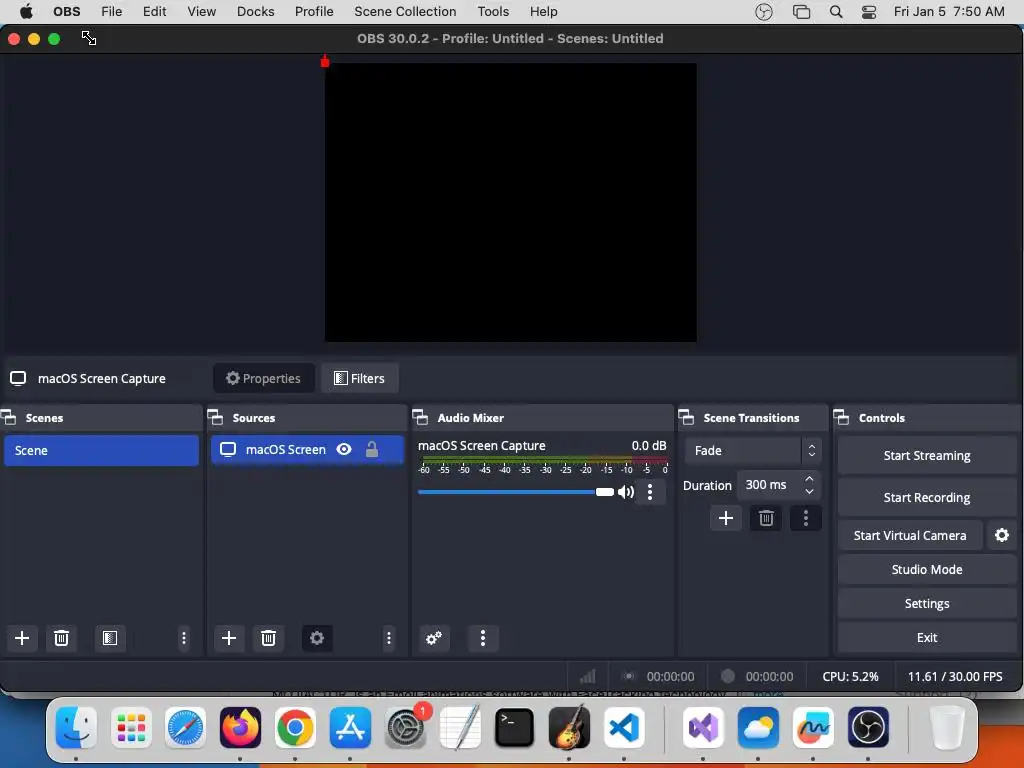Open the Fade transition dropdown

(x=752, y=451)
